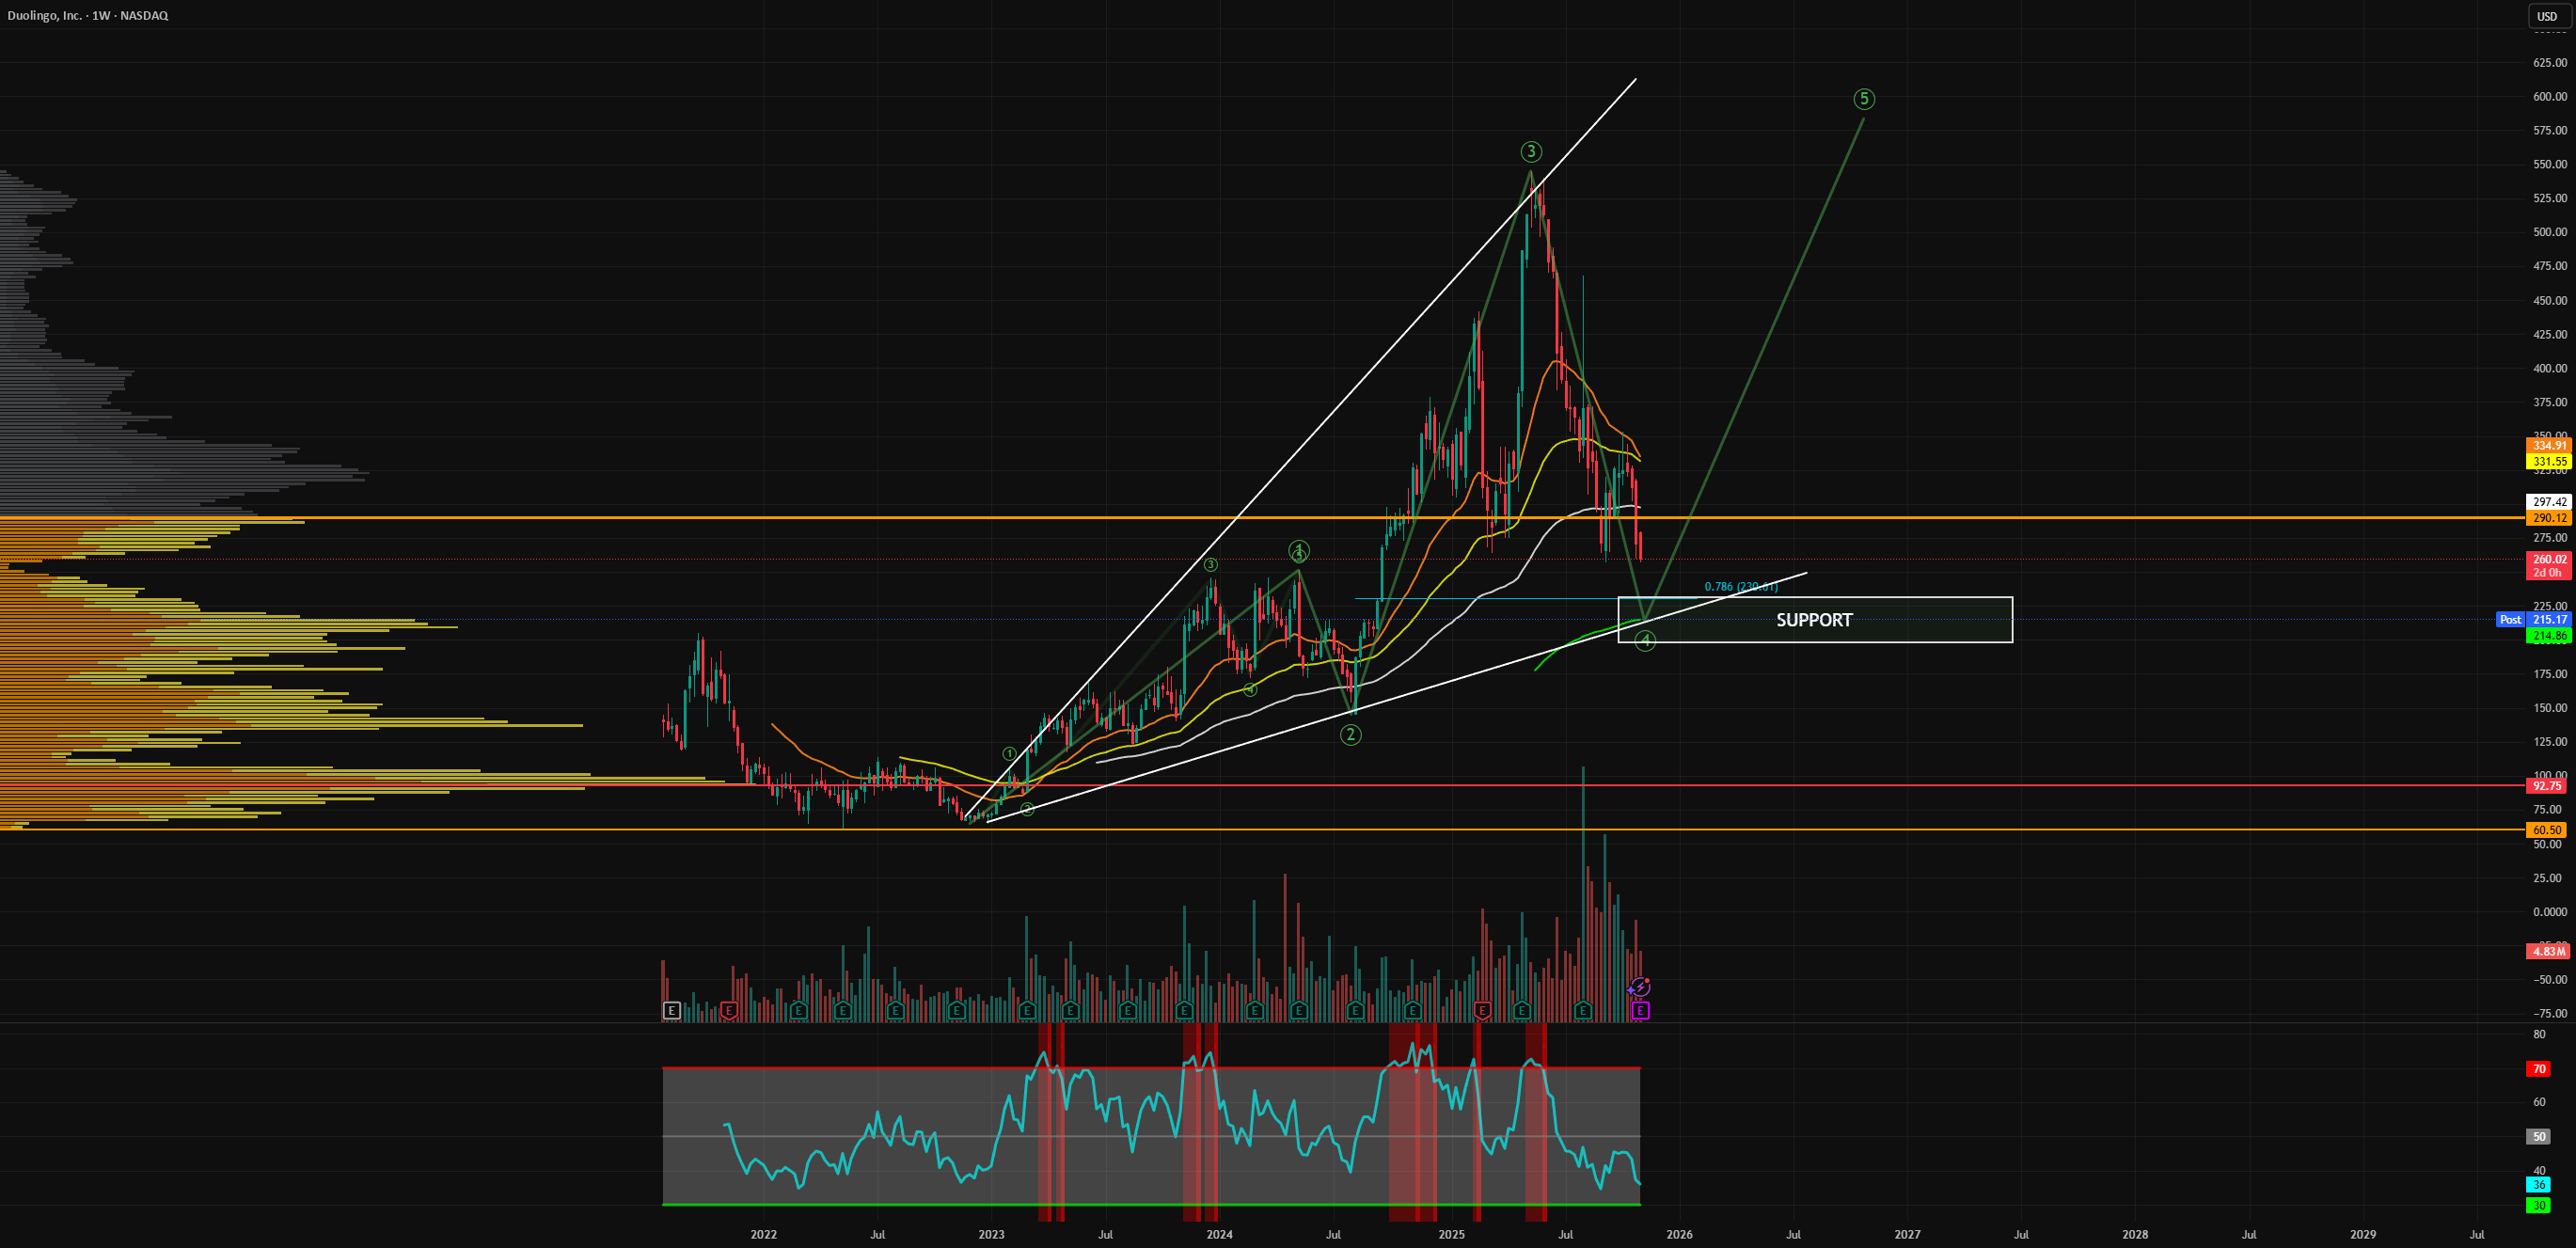This screenshot has height=1248, width=2576.
Task: Click the red 92.75 horizontal line label
Action: point(2550,786)
